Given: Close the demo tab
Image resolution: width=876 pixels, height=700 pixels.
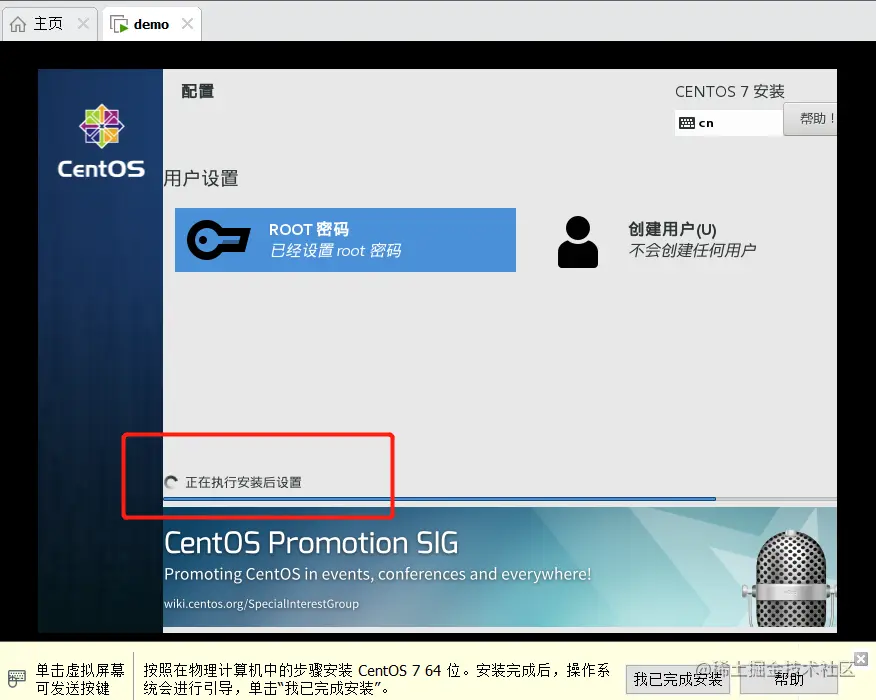Looking at the screenshot, I should click(188, 24).
